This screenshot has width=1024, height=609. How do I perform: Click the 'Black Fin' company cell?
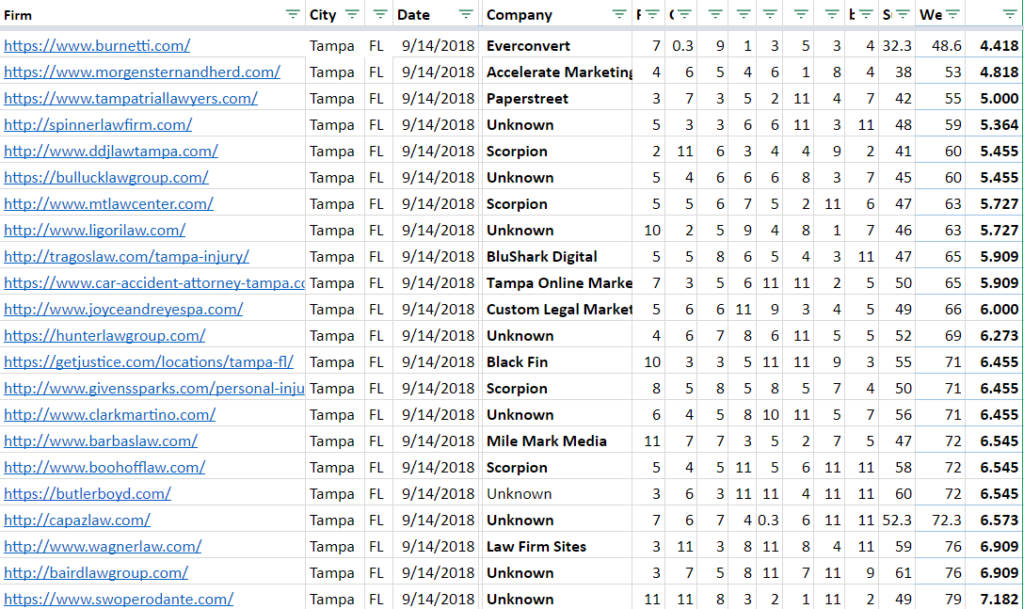(x=556, y=362)
